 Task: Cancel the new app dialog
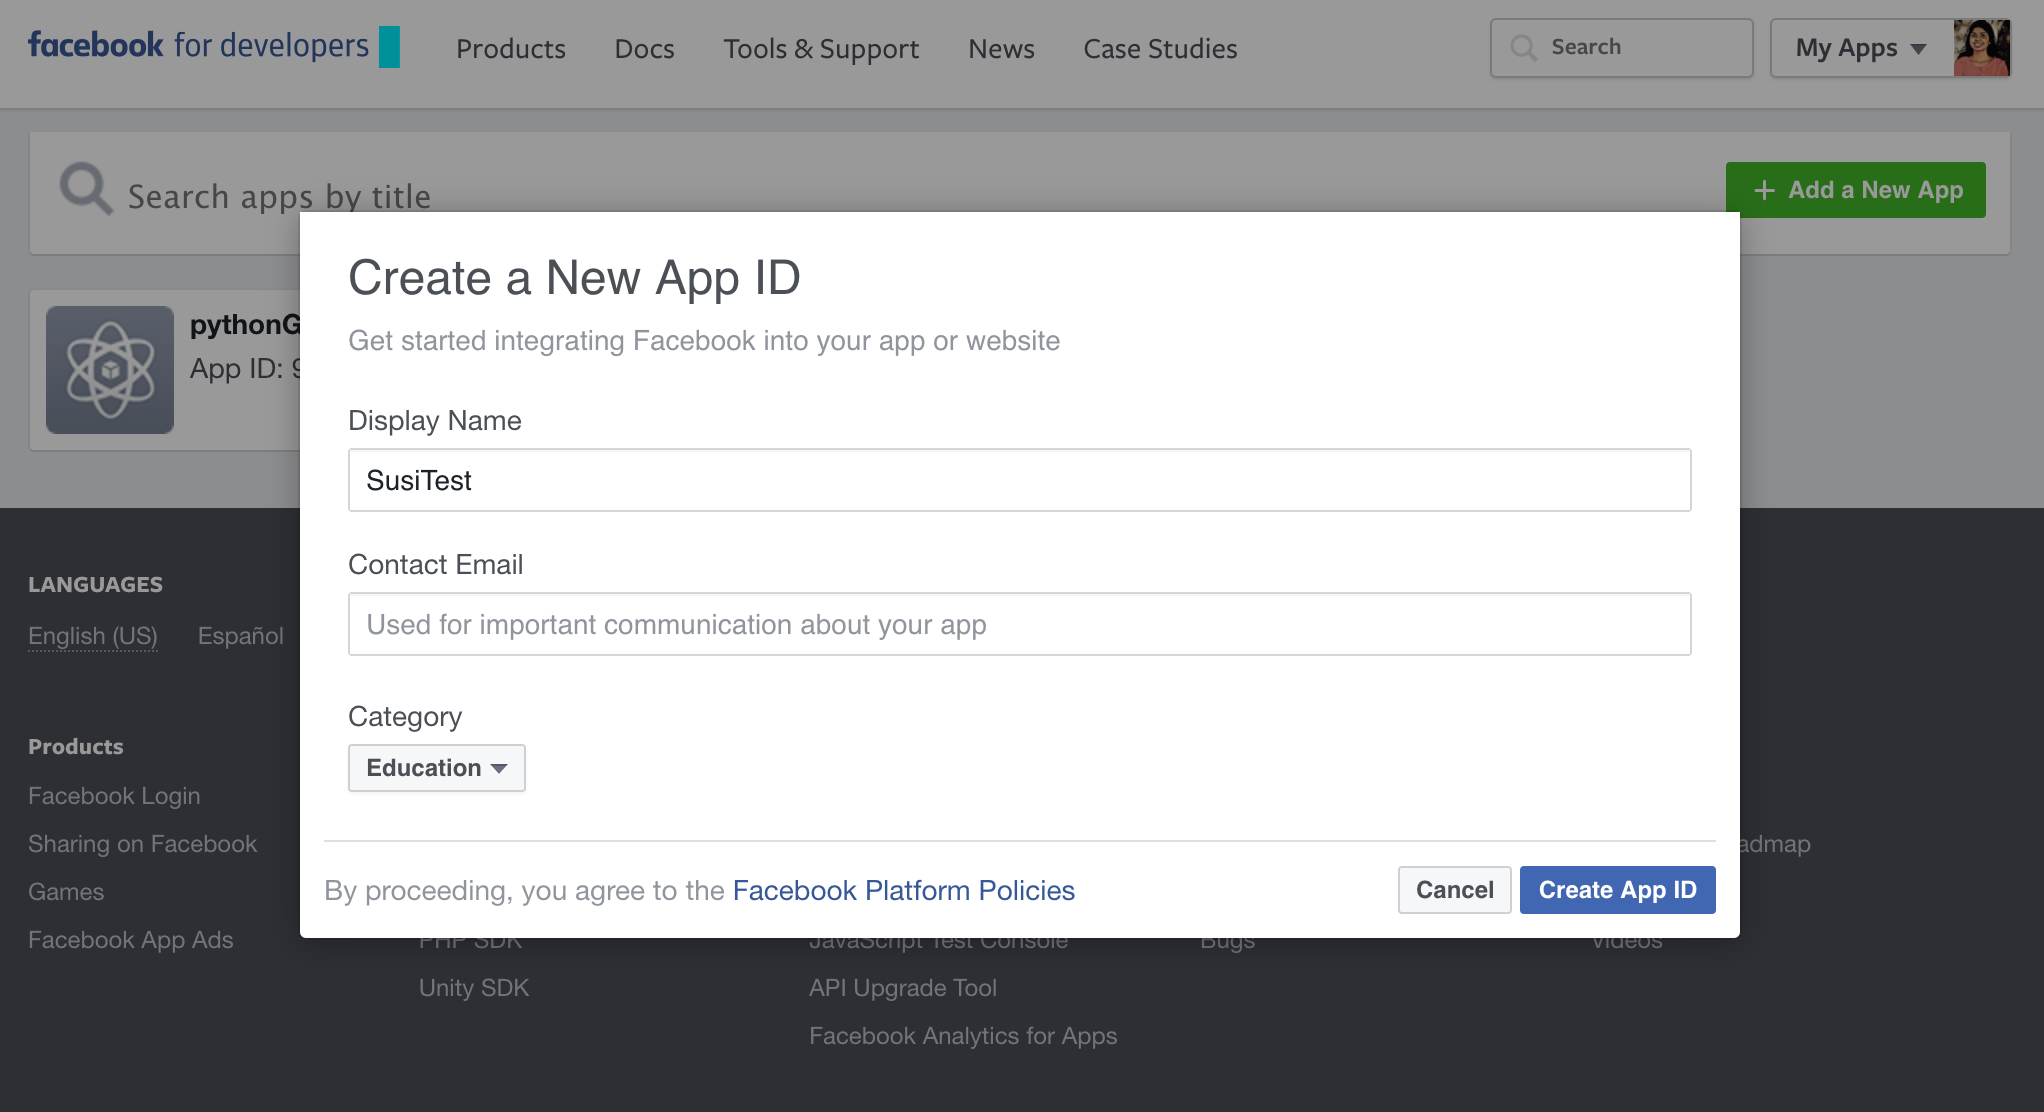[1454, 890]
